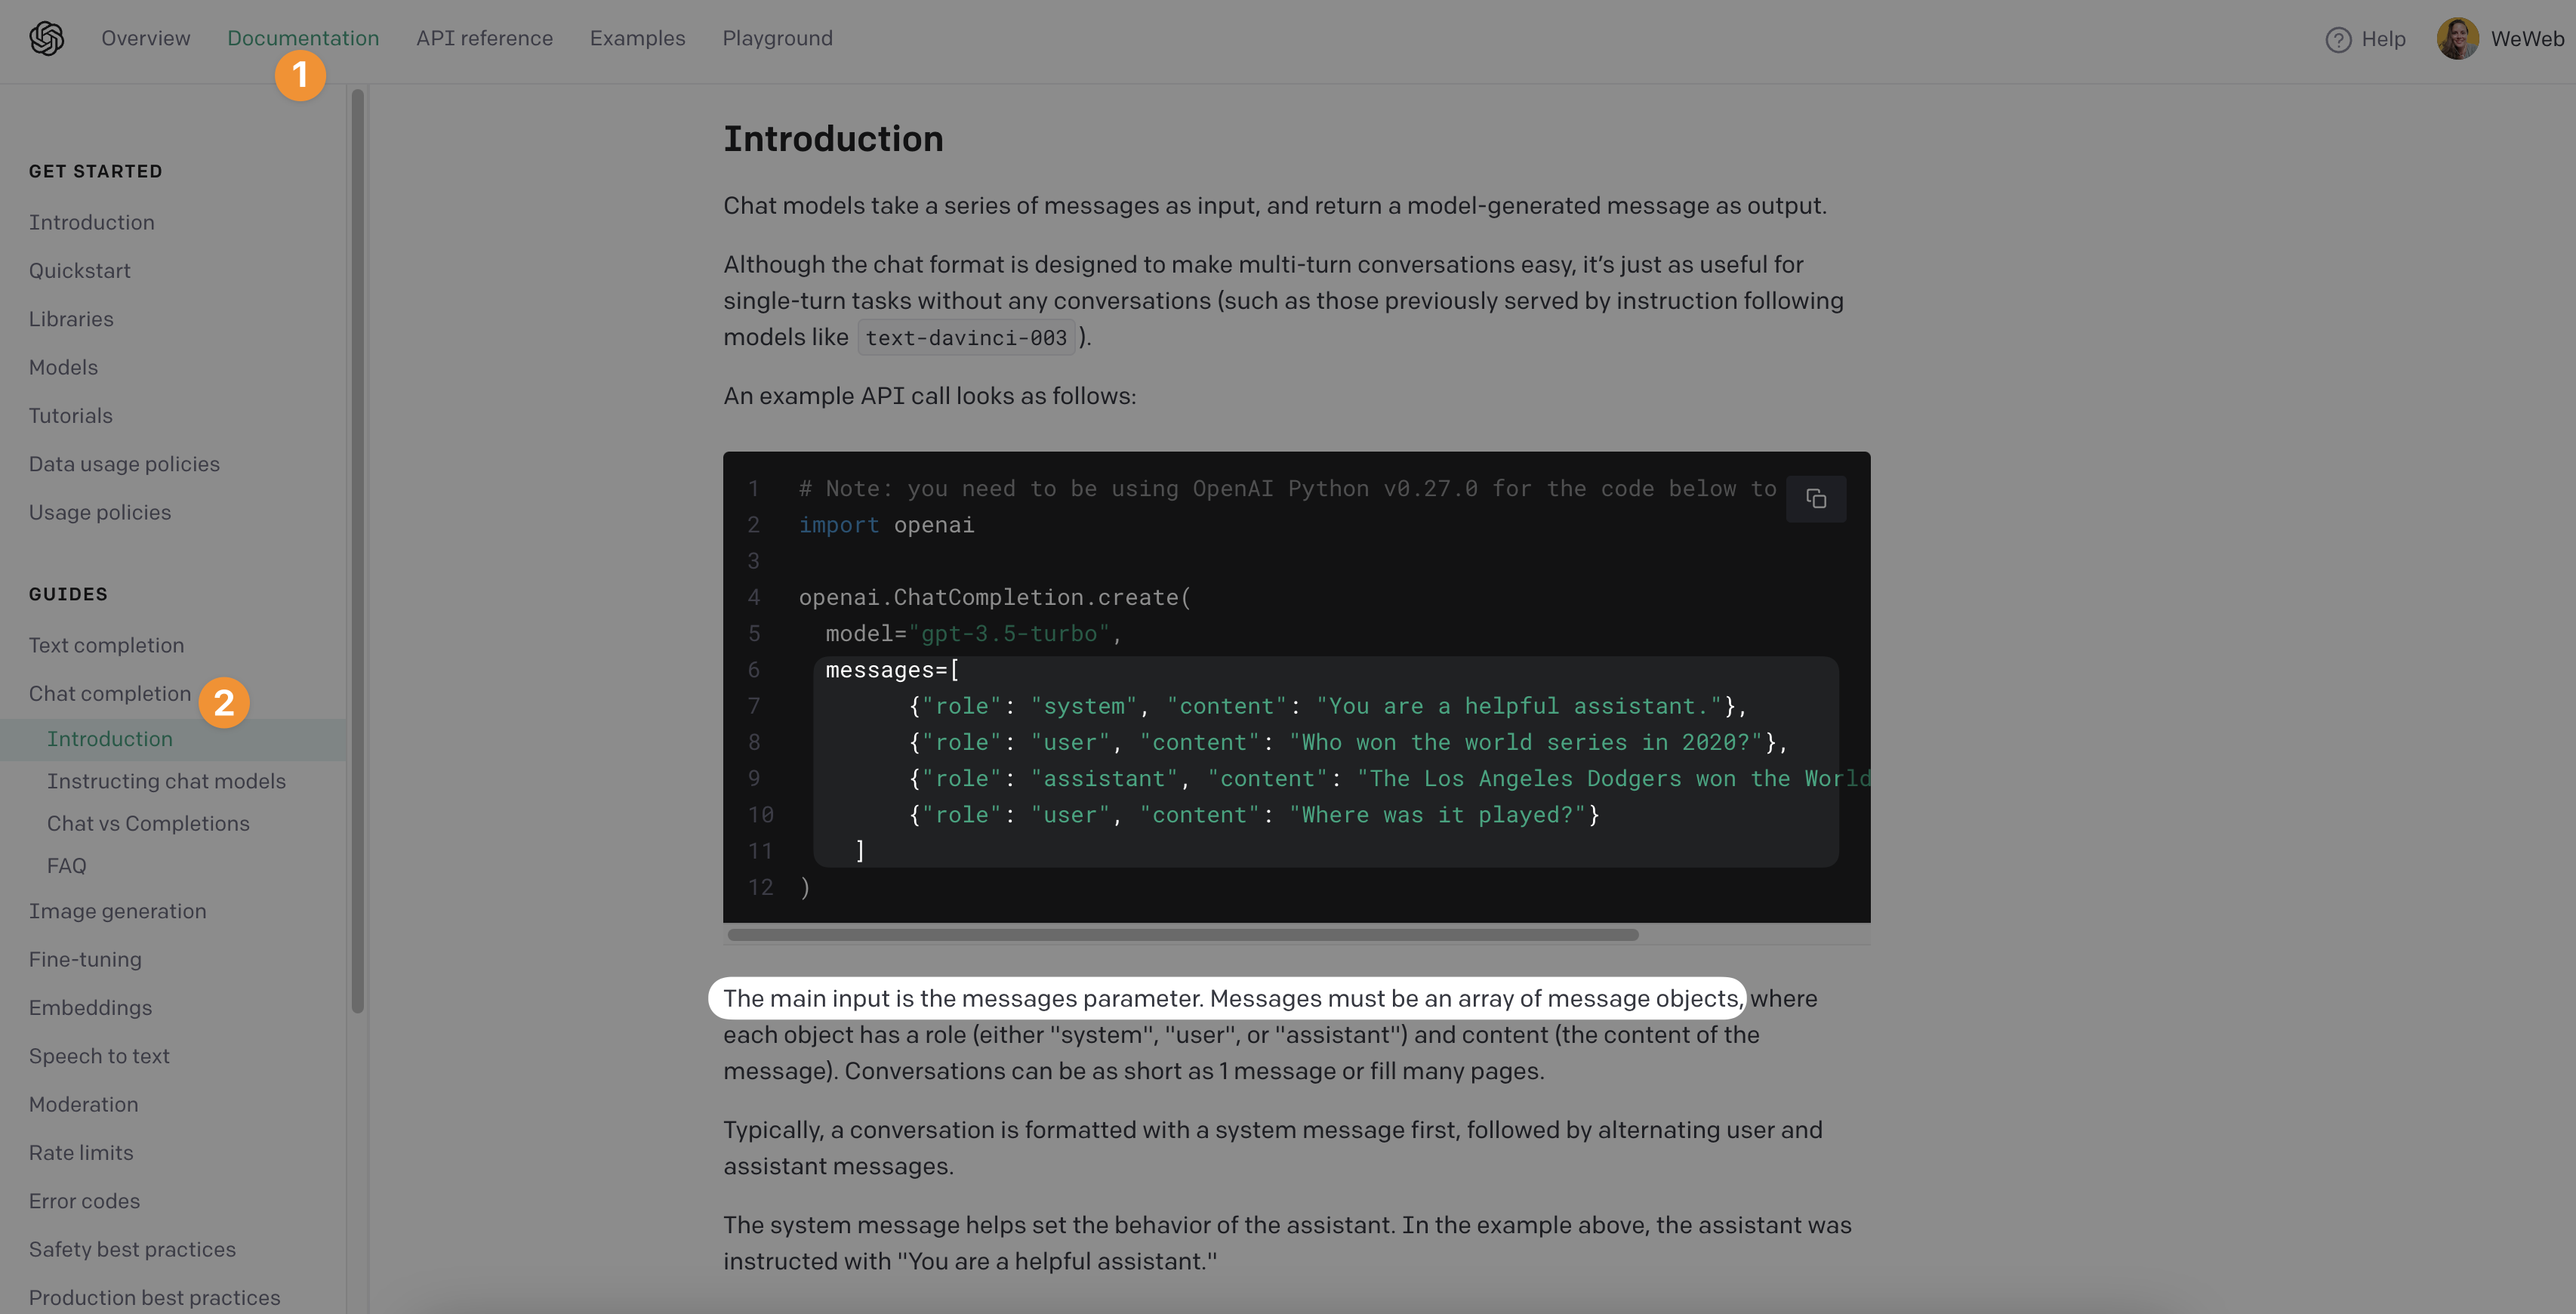Click orange badge 2 beside Chat completion
The height and width of the screenshot is (1314, 2576).
(224, 703)
